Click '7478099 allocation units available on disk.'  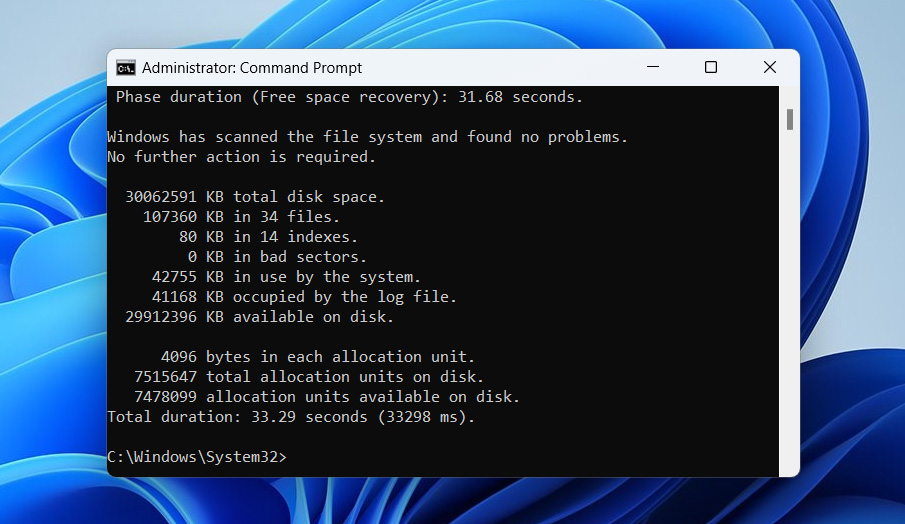327,397
